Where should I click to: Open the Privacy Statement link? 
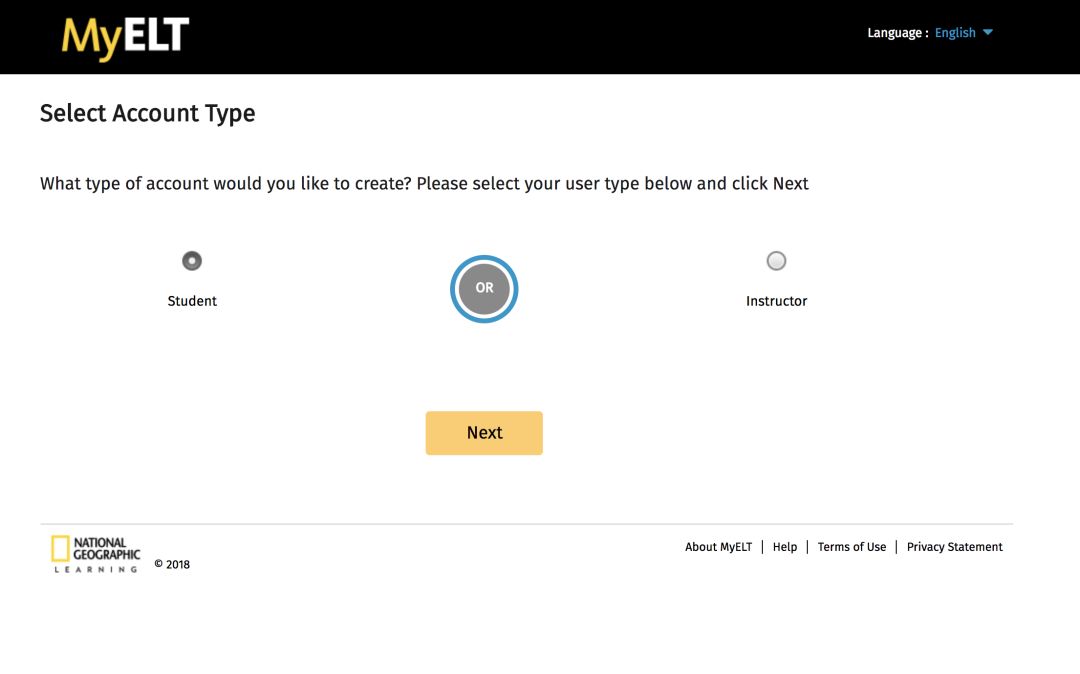click(x=955, y=547)
